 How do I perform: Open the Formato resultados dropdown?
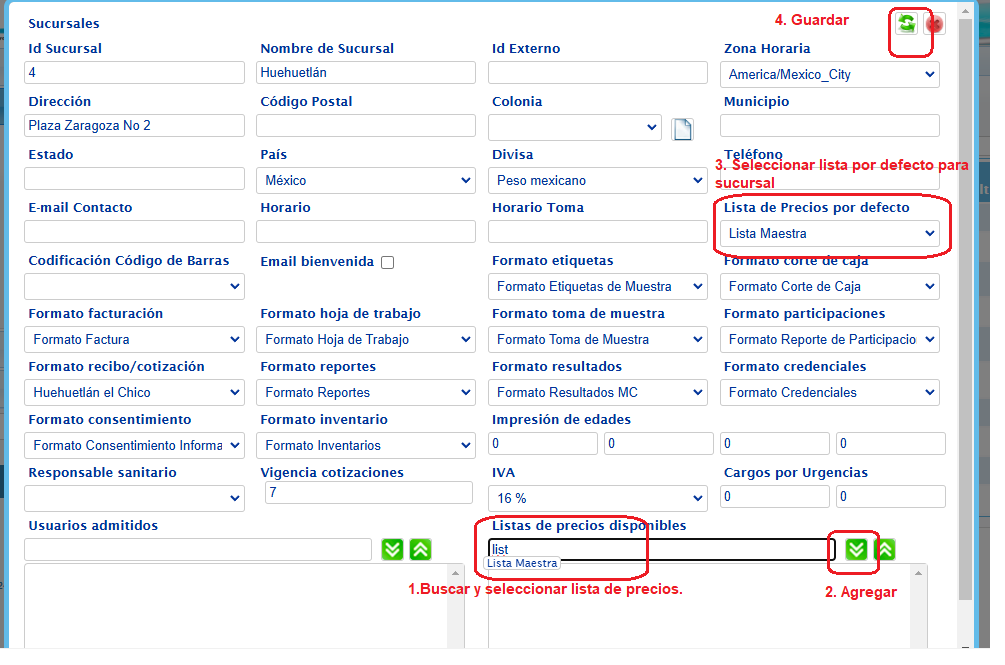click(x=597, y=392)
